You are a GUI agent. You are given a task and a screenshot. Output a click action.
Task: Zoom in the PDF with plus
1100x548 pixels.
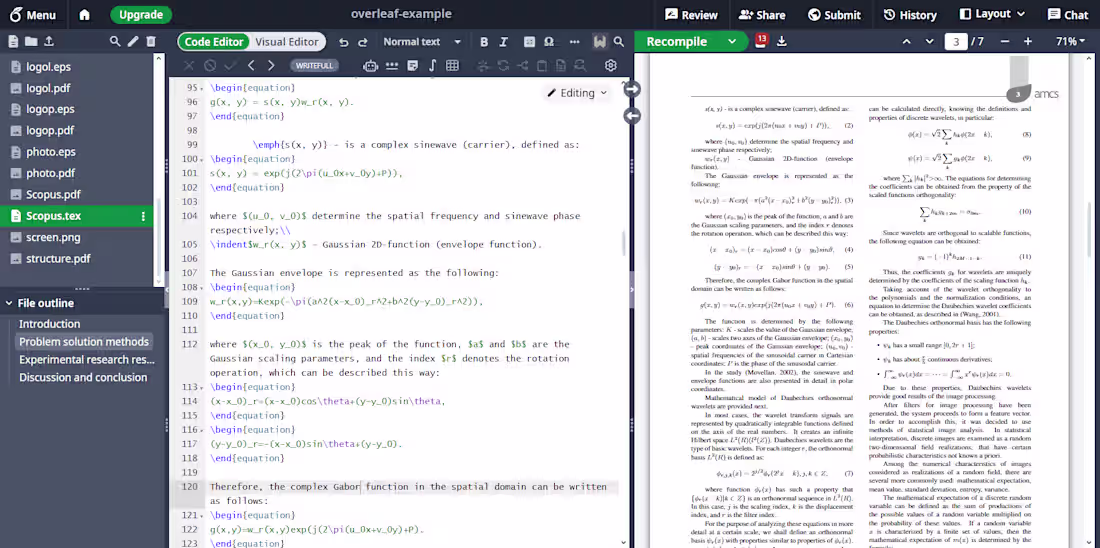click(x=1028, y=41)
